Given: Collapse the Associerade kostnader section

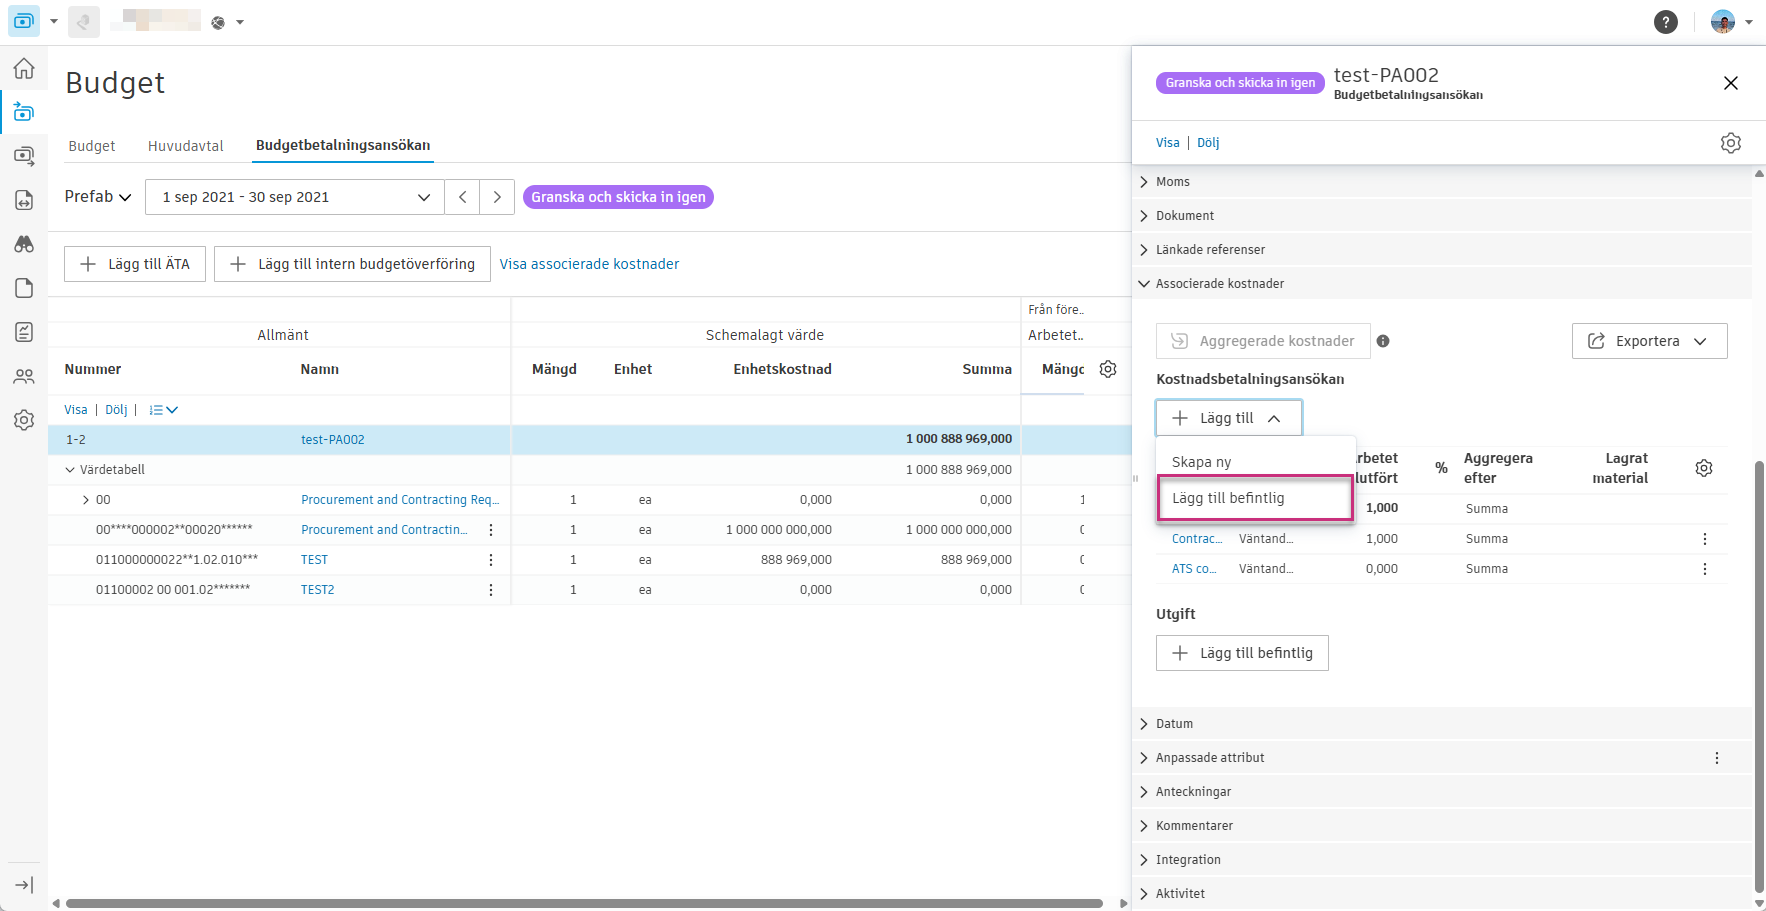Looking at the screenshot, I should pyautogui.click(x=1444, y=284).
